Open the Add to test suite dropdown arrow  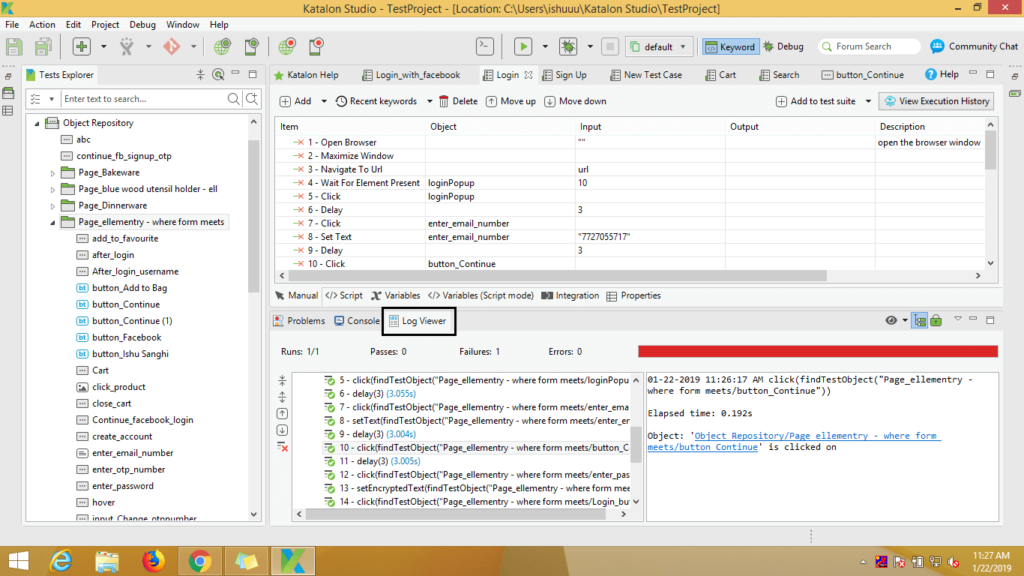868,101
